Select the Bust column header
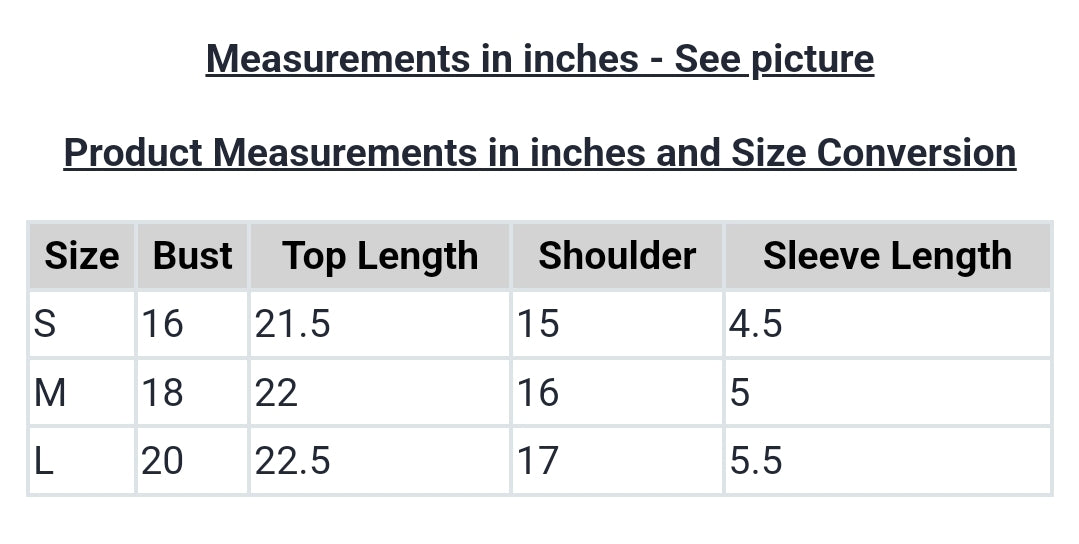Viewport: 1079px width, 544px height. pos(192,256)
